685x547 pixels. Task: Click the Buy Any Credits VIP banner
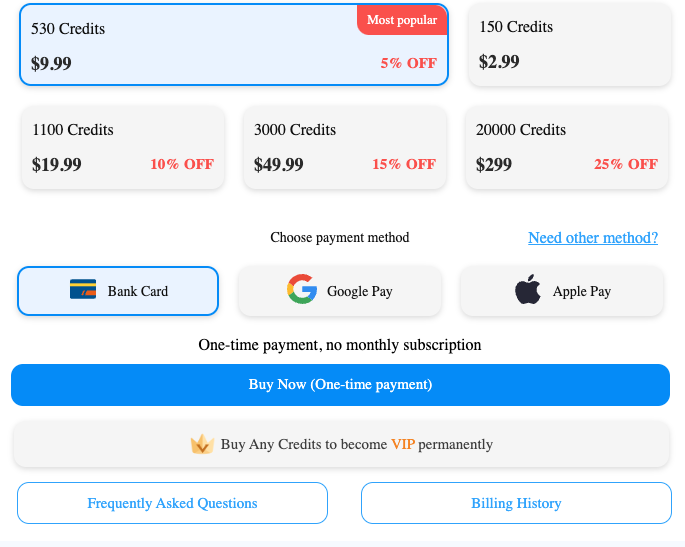342,444
